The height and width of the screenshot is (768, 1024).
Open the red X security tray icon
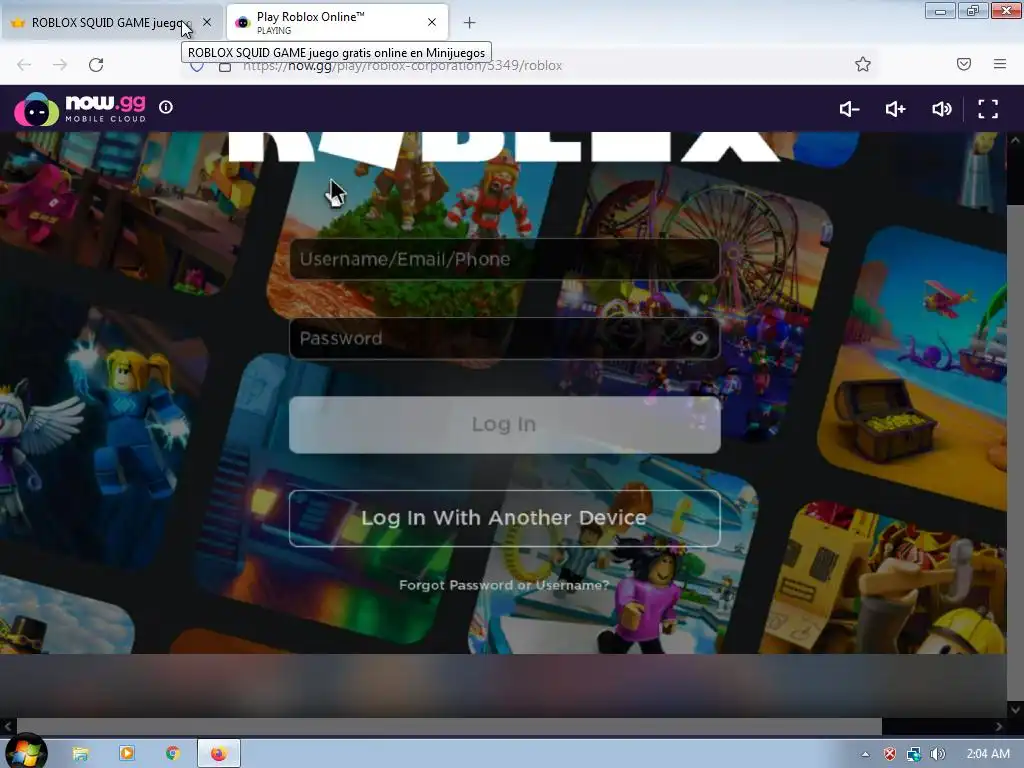coord(889,754)
